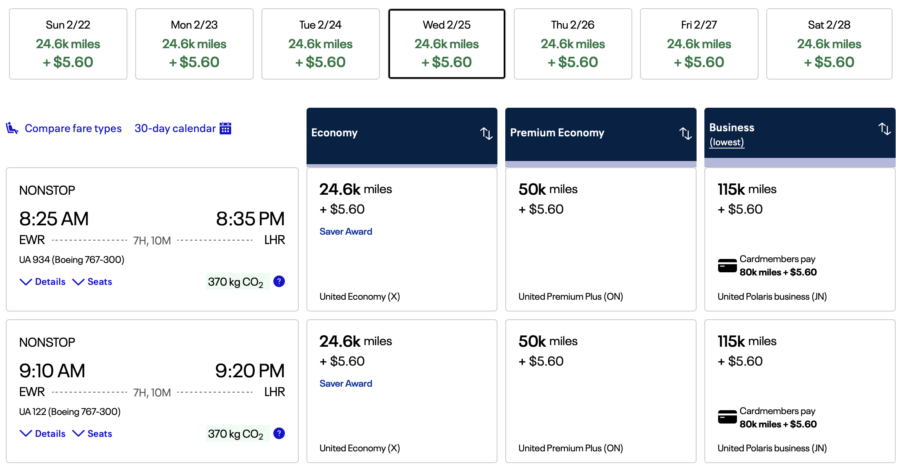Select Sun 2/22 date tab
Screen dimensions: 900x467
click(x=68, y=44)
